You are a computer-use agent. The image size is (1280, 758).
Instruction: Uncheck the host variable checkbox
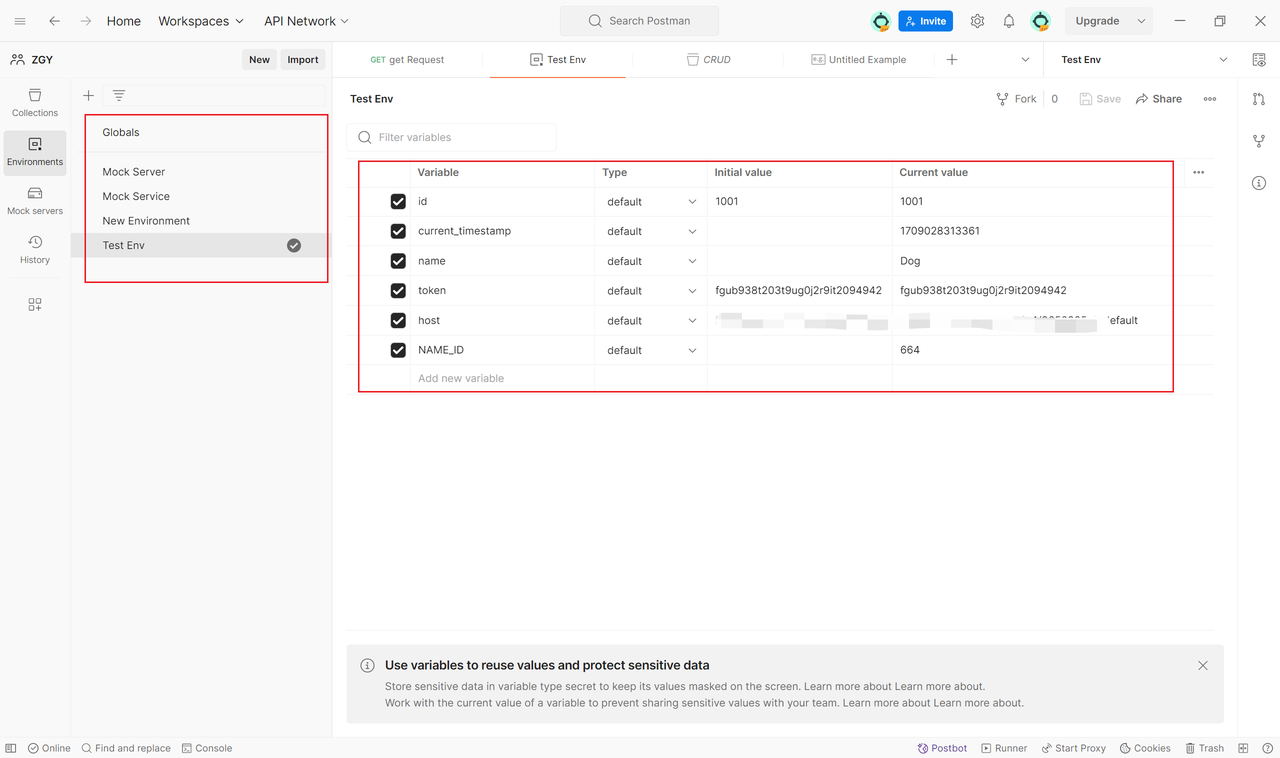[x=398, y=321]
